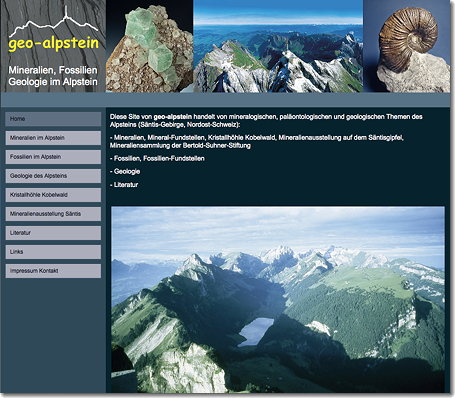The height and width of the screenshot is (398, 455).
Task: Open the Home menu item
Action: pos(53,119)
